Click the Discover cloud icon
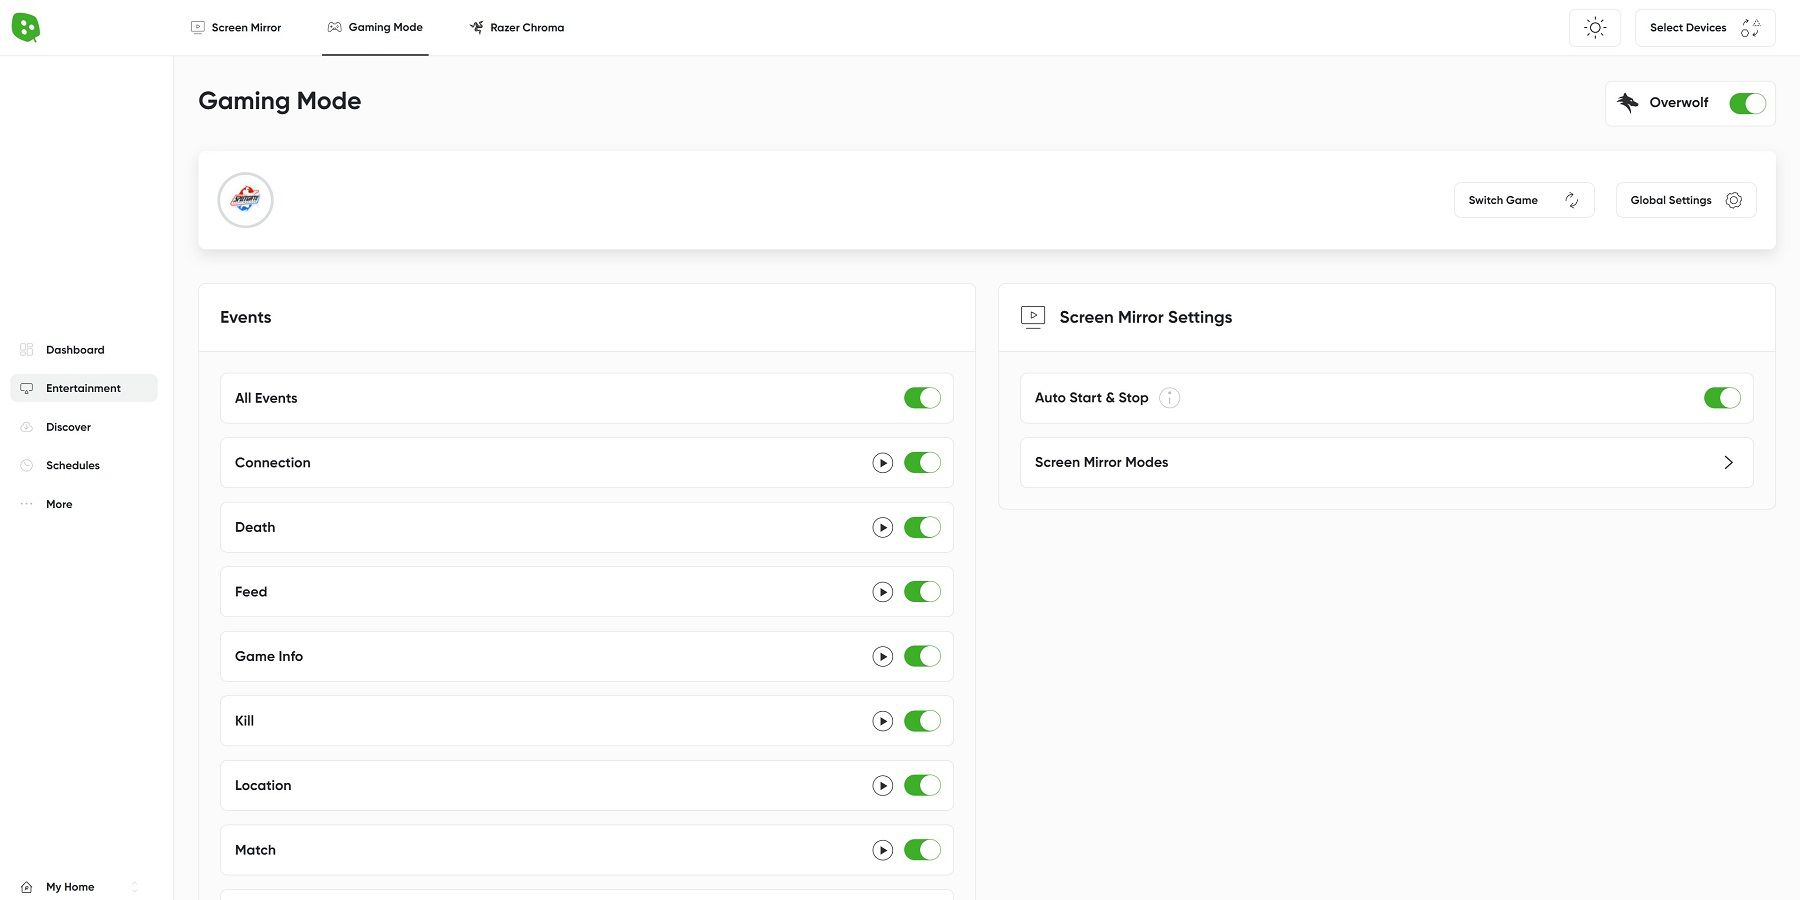Viewport: 1800px width, 900px height. click(x=27, y=427)
